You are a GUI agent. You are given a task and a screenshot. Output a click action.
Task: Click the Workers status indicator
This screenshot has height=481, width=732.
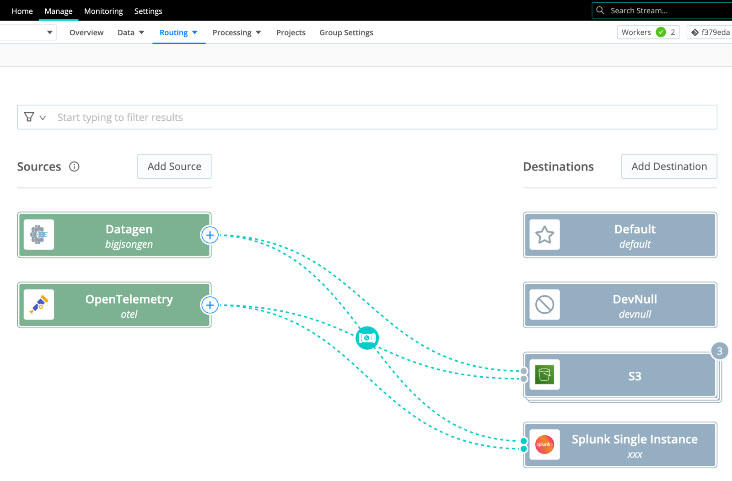tap(648, 32)
